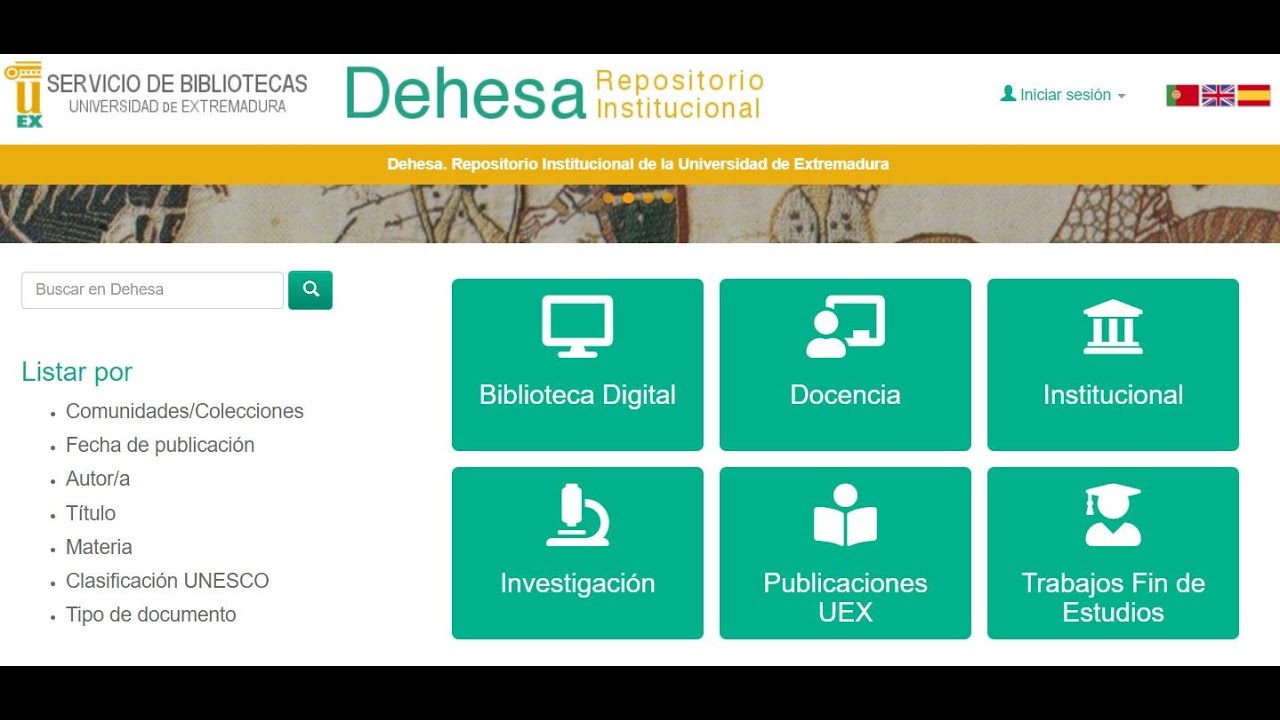The image size is (1280, 720).
Task: Select the first carousel indicator dot
Action: click(608, 198)
